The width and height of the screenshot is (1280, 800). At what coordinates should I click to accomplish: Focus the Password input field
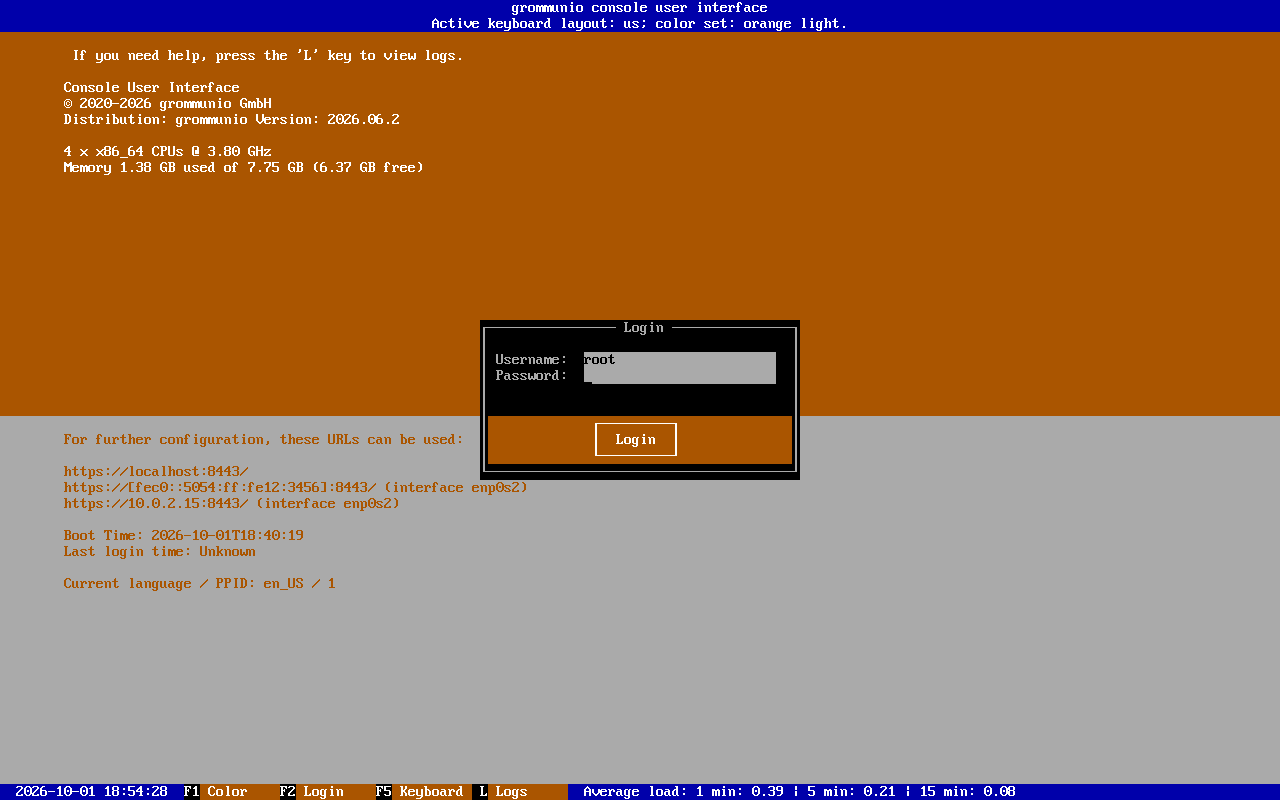(680, 376)
